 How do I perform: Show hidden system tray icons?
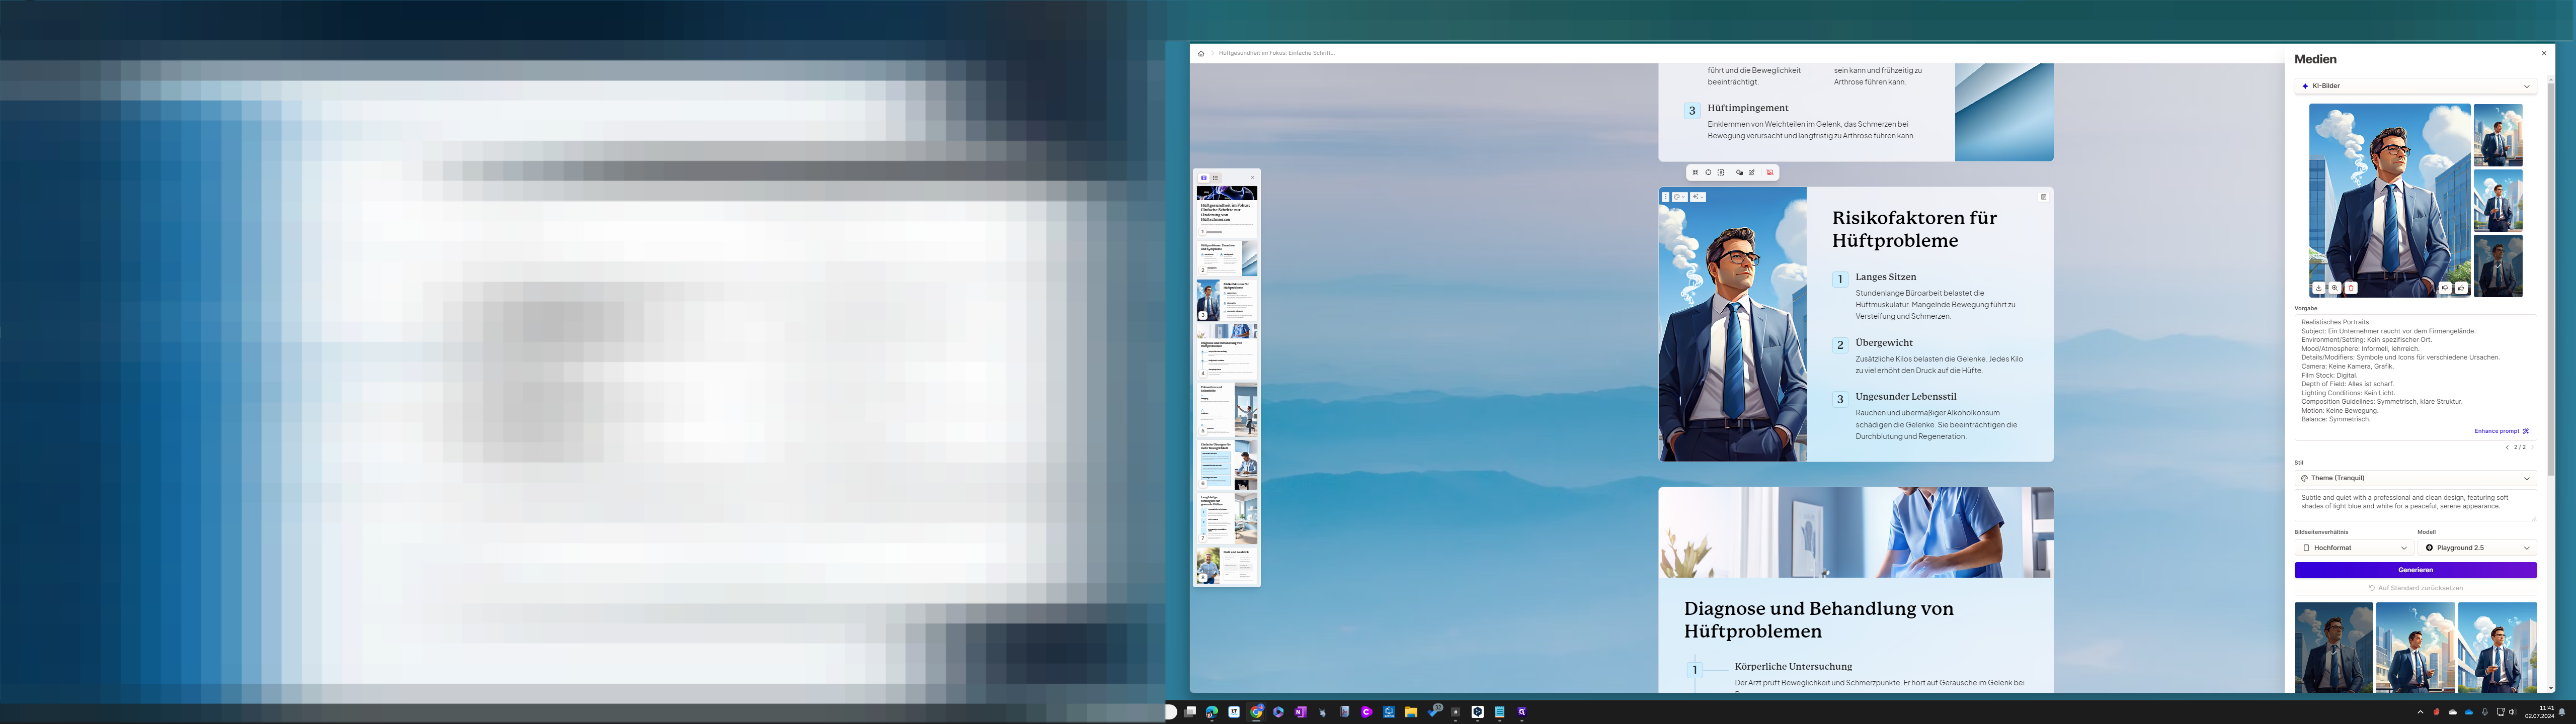[x=2420, y=712]
